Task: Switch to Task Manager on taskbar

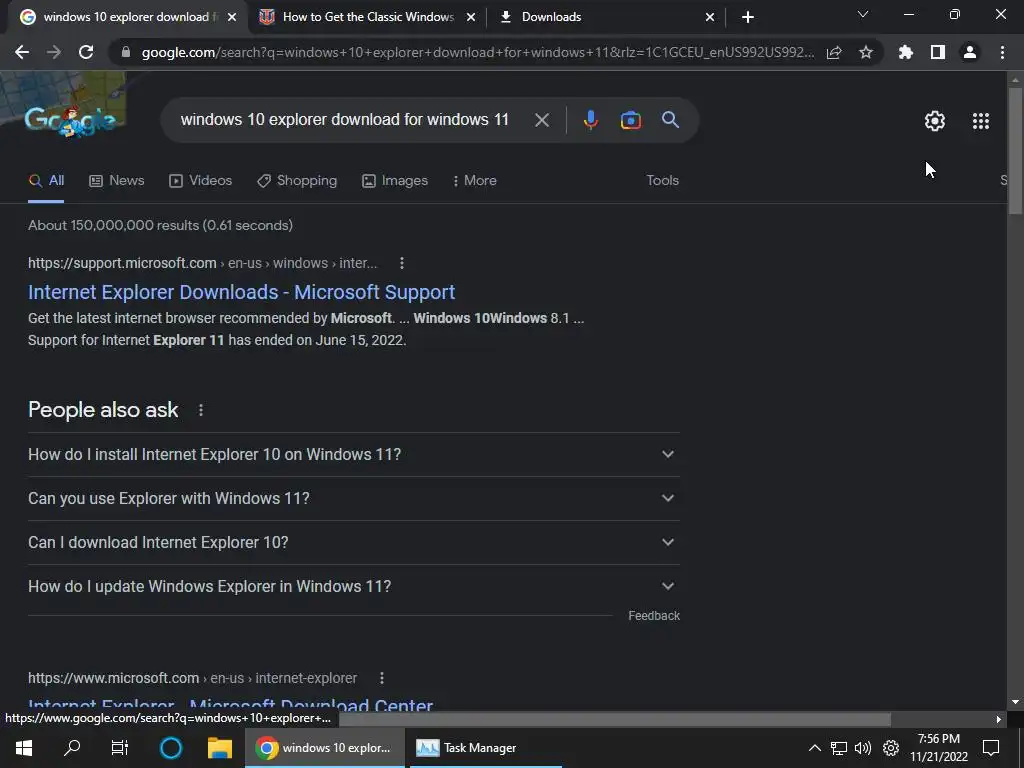Action: click(486, 748)
